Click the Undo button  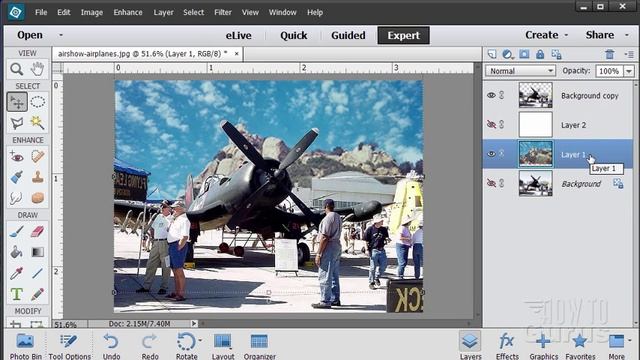click(111, 346)
